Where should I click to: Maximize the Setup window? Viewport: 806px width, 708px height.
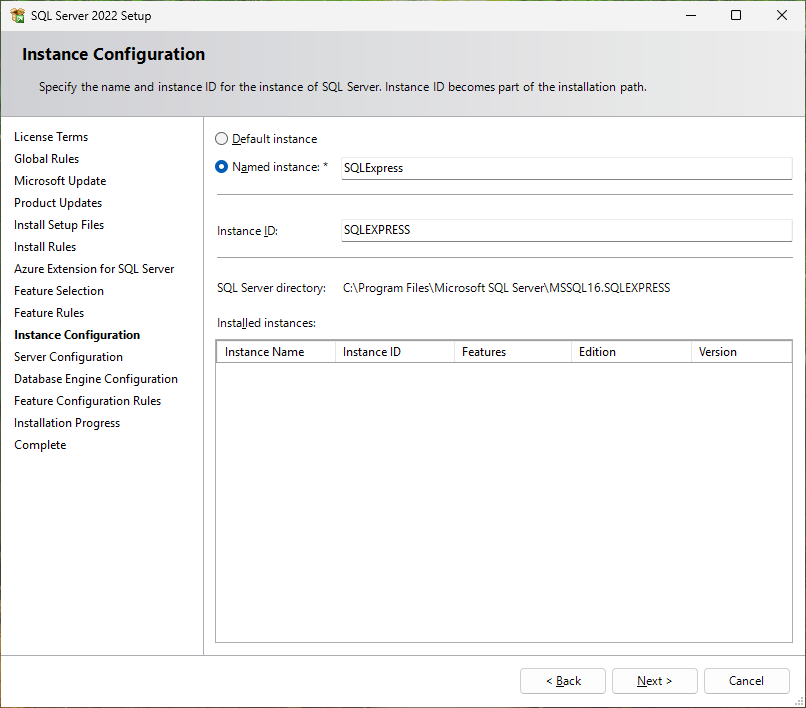click(x=736, y=16)
